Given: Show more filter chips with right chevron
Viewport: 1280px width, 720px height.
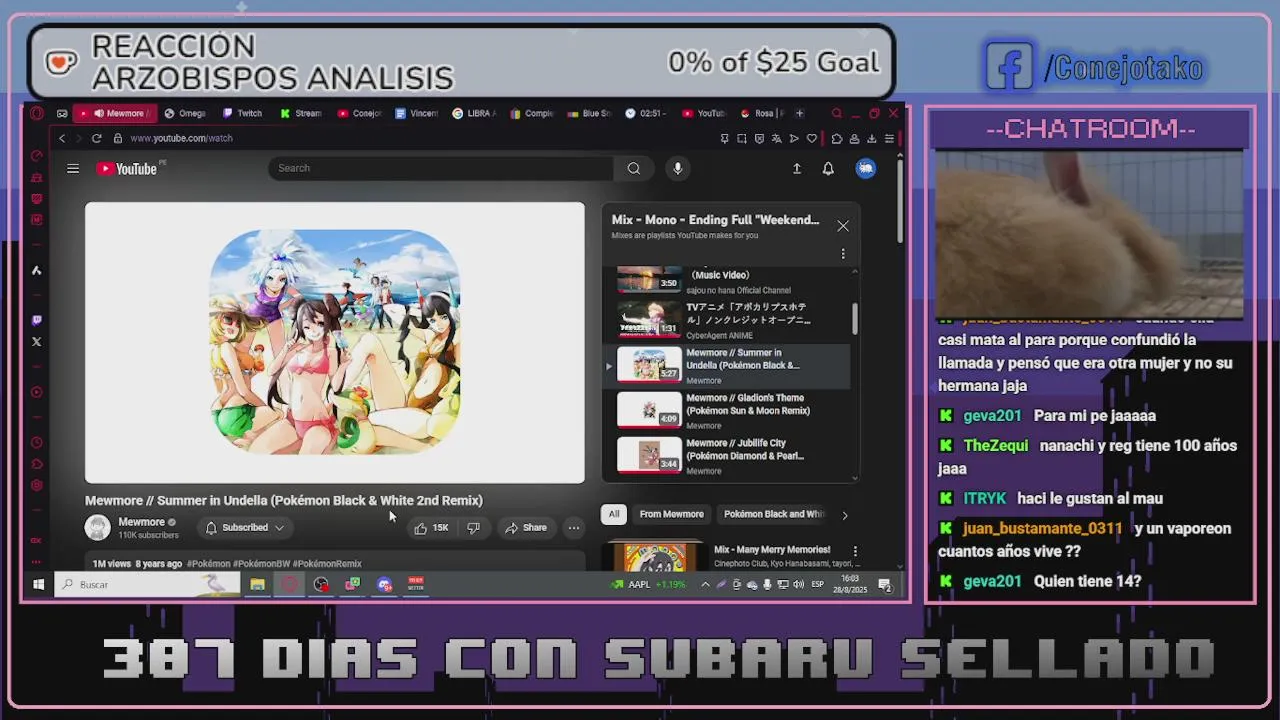Looking at the screenshot, I should [x=844, y=515].
